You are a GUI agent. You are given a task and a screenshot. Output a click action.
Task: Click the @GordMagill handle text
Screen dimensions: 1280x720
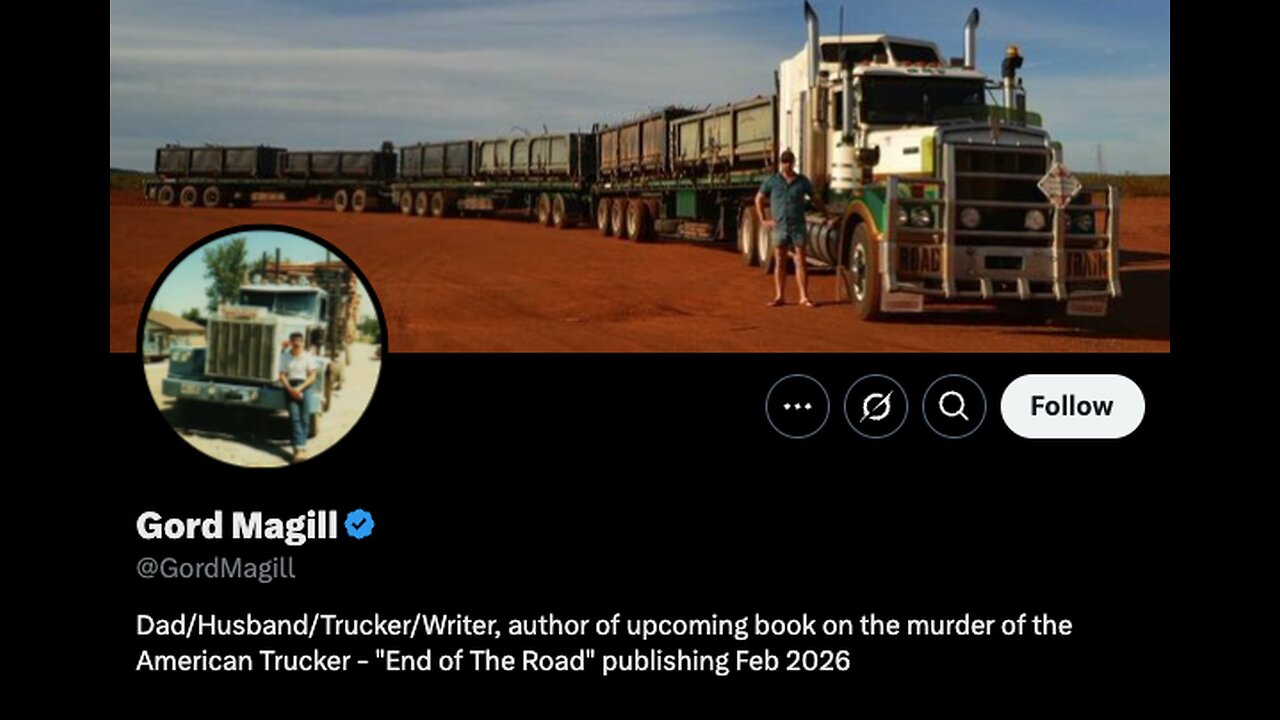216,568
